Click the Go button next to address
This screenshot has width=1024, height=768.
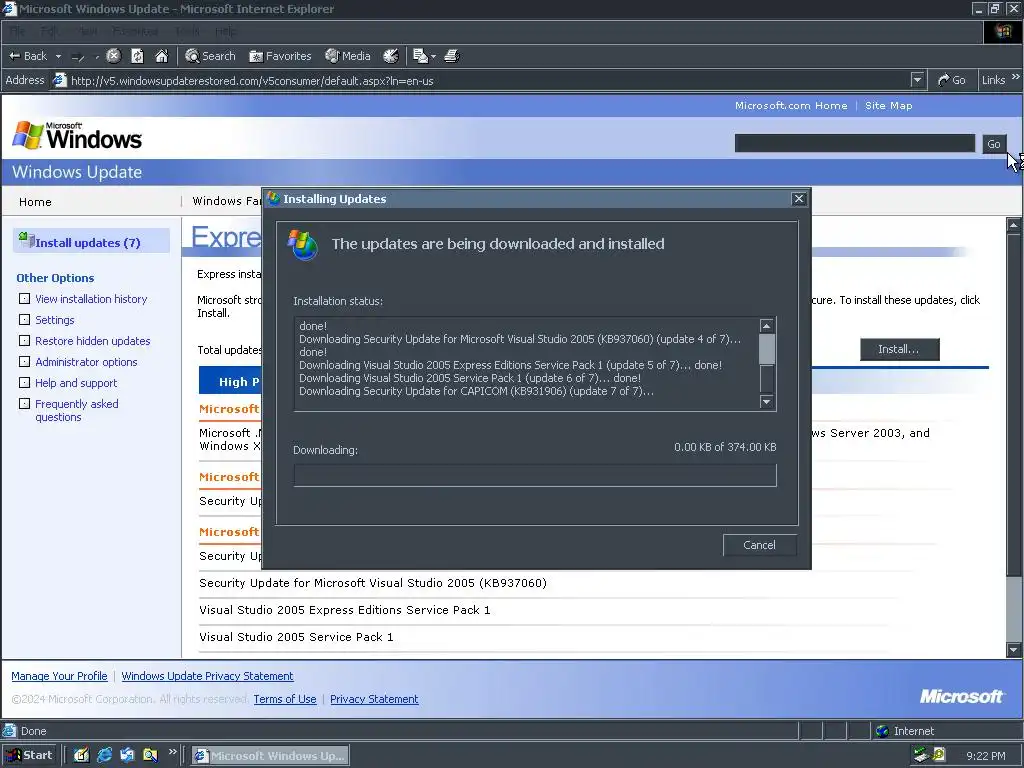coord(952,80)
